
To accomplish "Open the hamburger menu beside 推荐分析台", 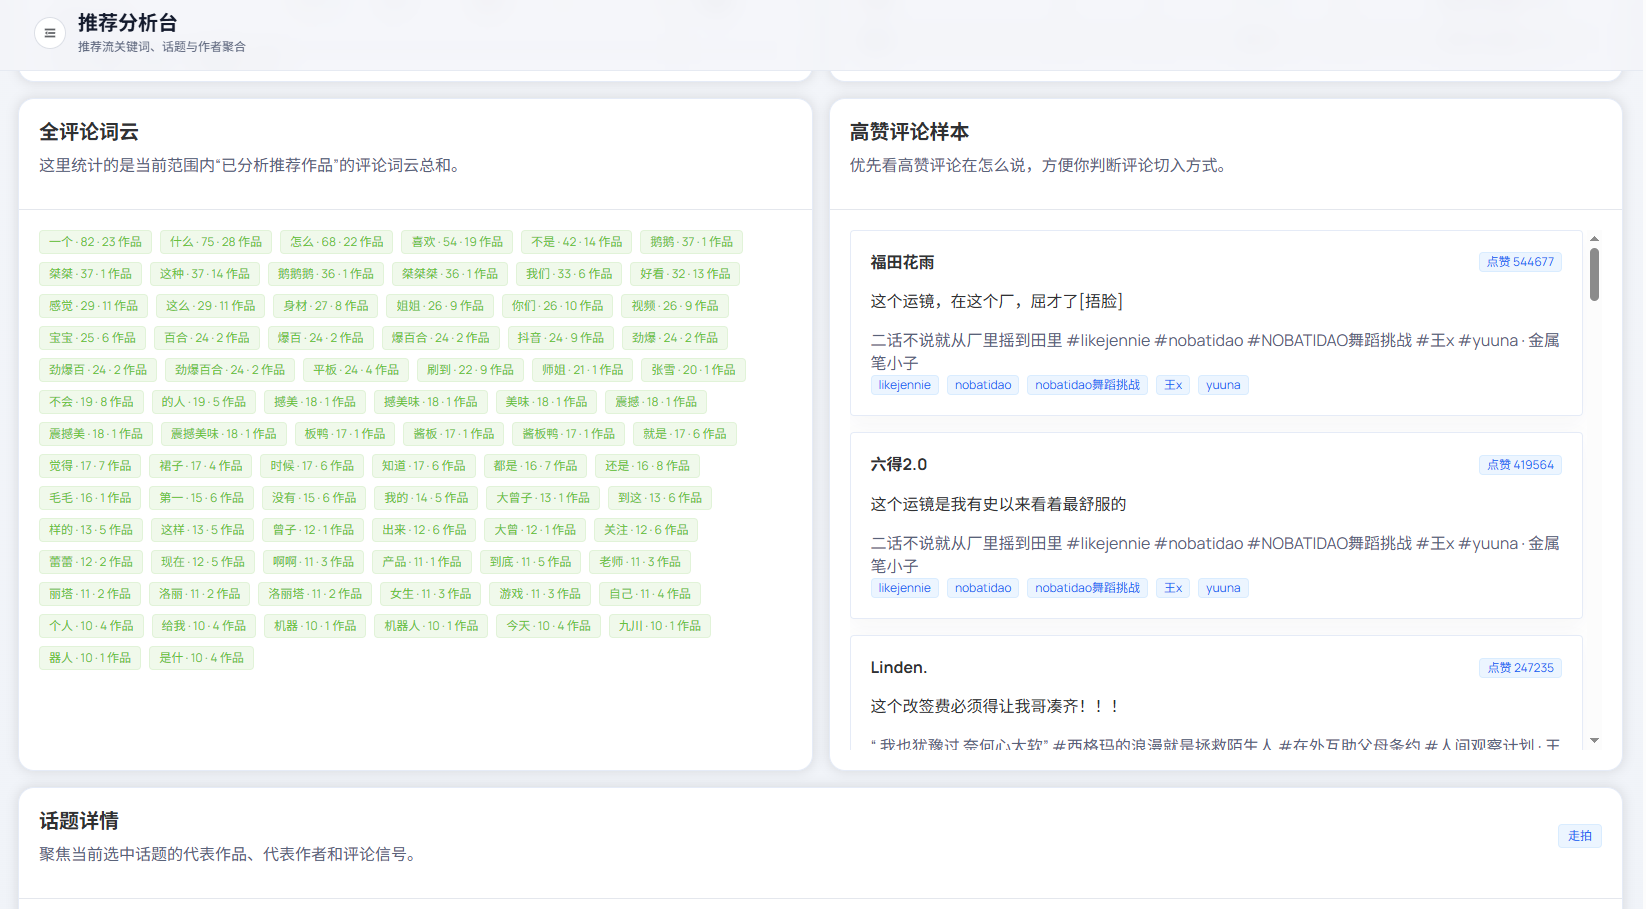I will pyautogui.click(x=50, y=33).
